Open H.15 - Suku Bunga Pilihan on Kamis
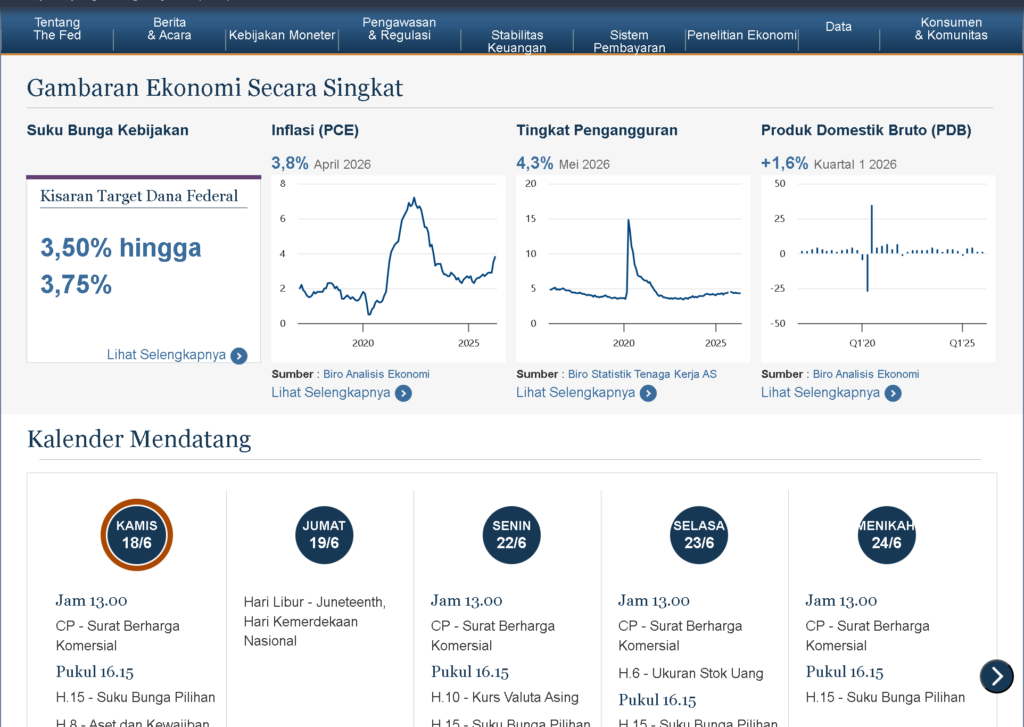The height and width of the screenshot is (727, 1024). (x=135, y=698)
